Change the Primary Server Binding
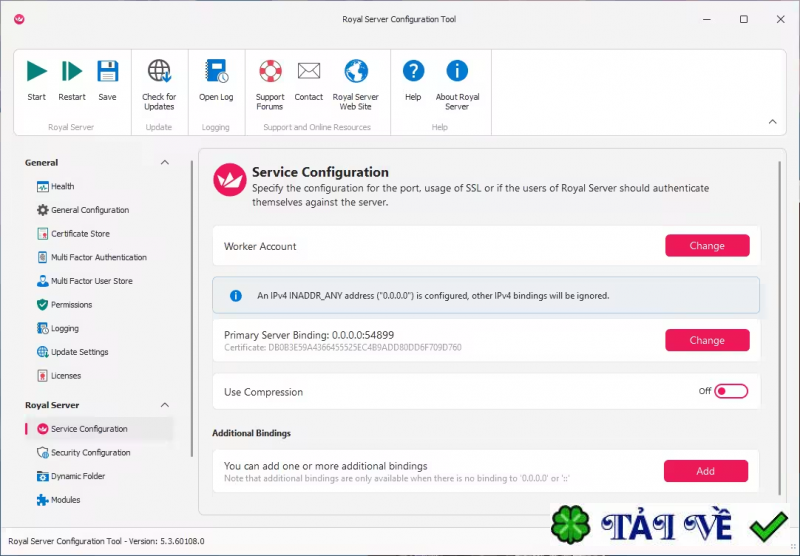Screen dimensions: 800x556 [x=707, y=340]
